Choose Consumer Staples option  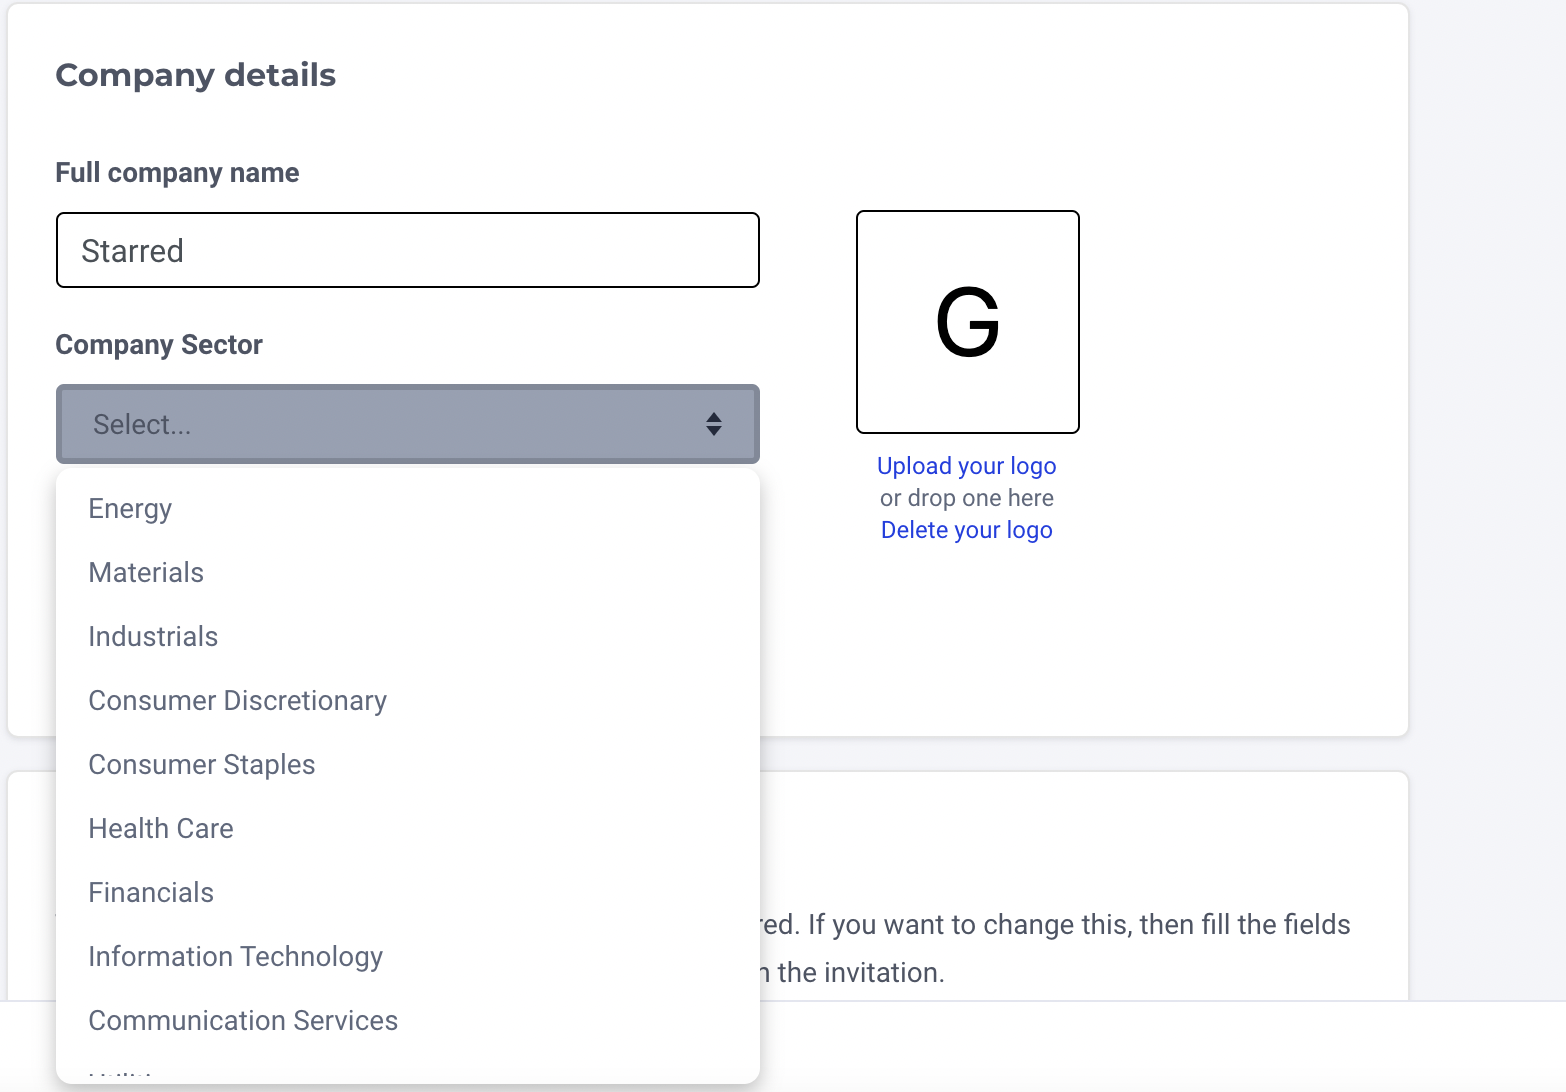[408, 765]
